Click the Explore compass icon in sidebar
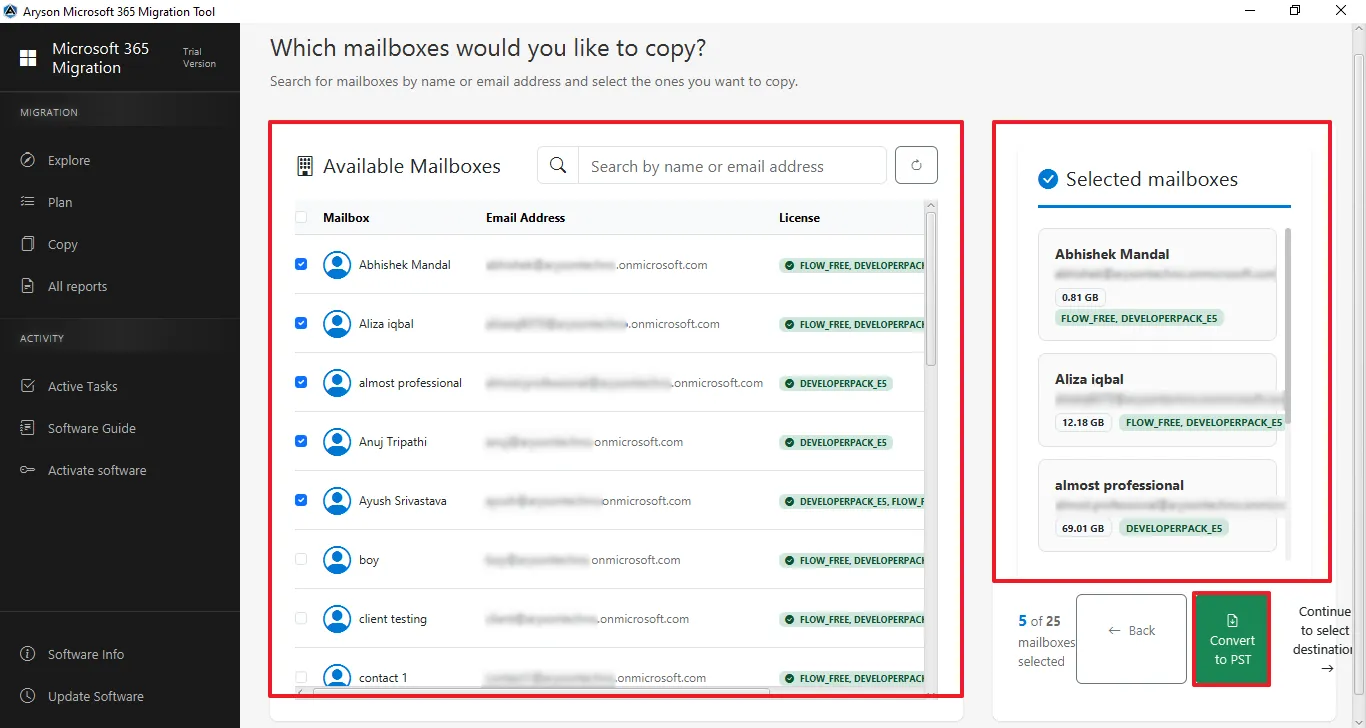1366x728 pixels. 28,160
